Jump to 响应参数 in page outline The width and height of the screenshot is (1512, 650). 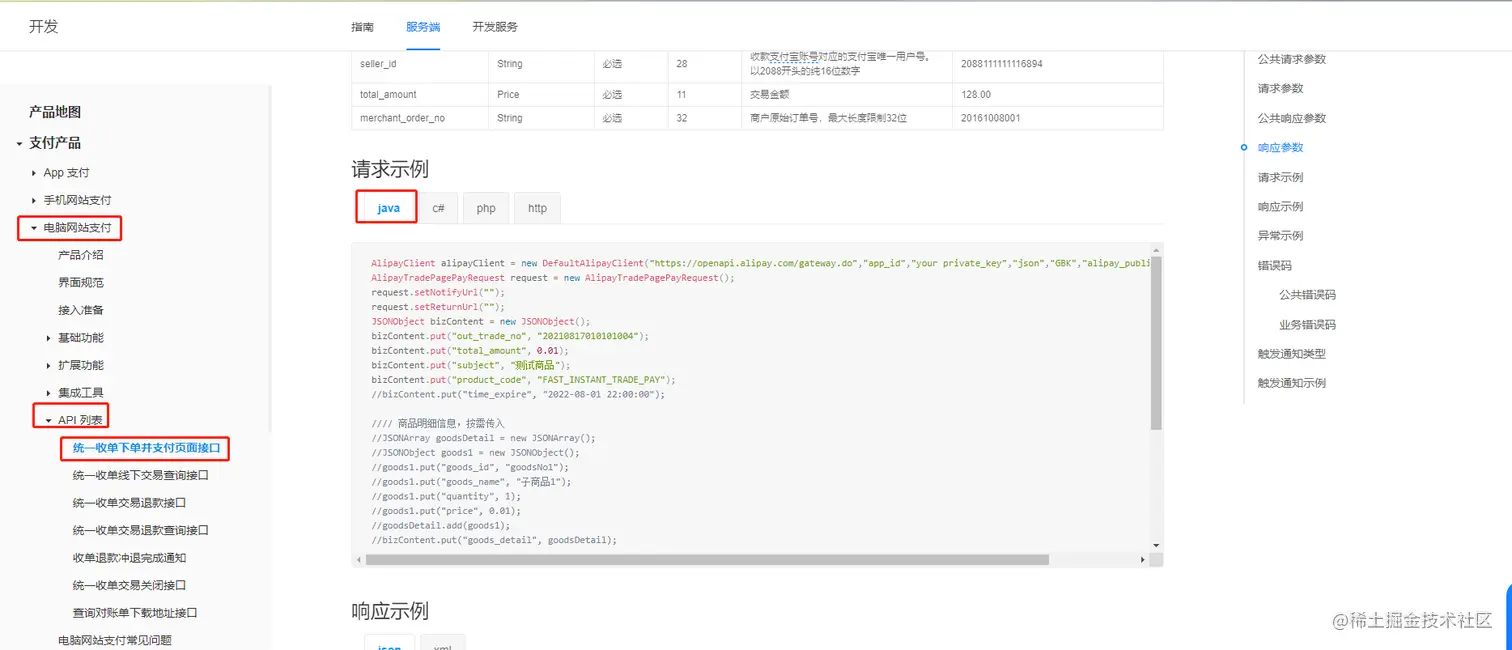click(1281, 147)
